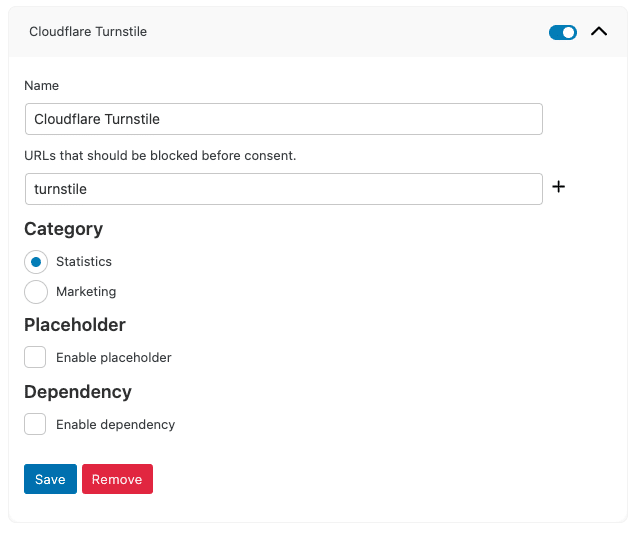Click the red Remove button
Viewport: 636px width, 533px height.
[117, 479]
